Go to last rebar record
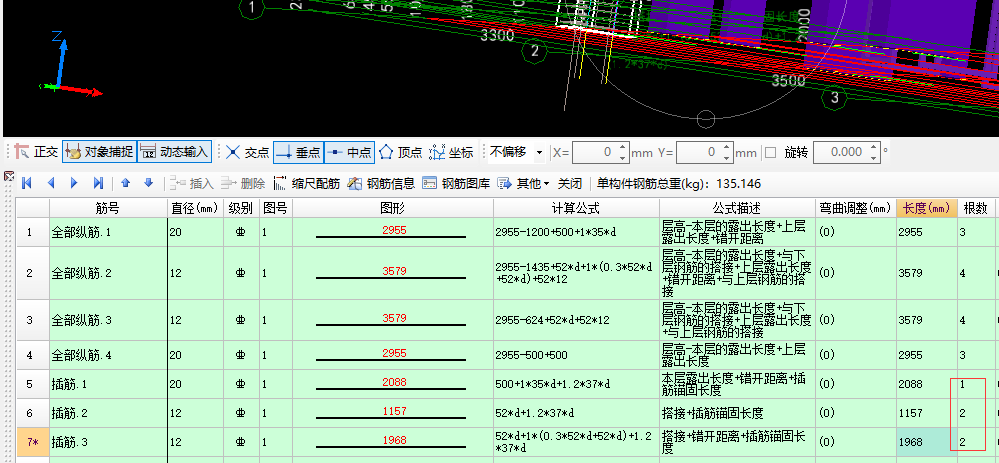This screenshot has height=463, width=999. [x=98, y=183]
